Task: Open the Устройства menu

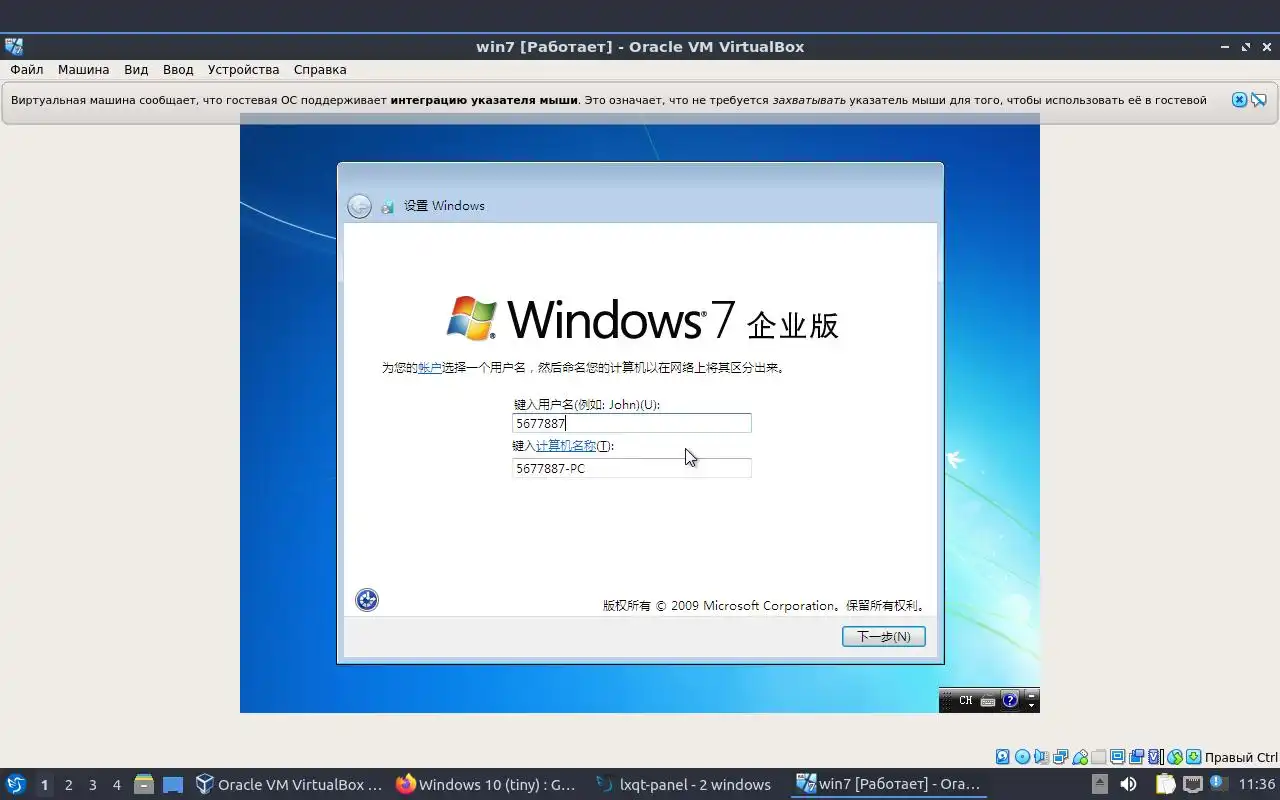Action: 243,69
